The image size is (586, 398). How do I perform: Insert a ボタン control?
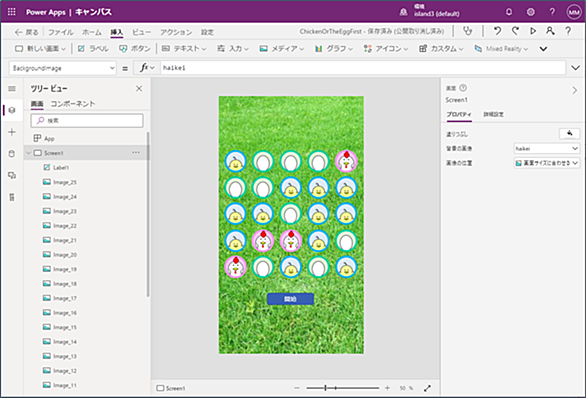[x=135, y=49]
